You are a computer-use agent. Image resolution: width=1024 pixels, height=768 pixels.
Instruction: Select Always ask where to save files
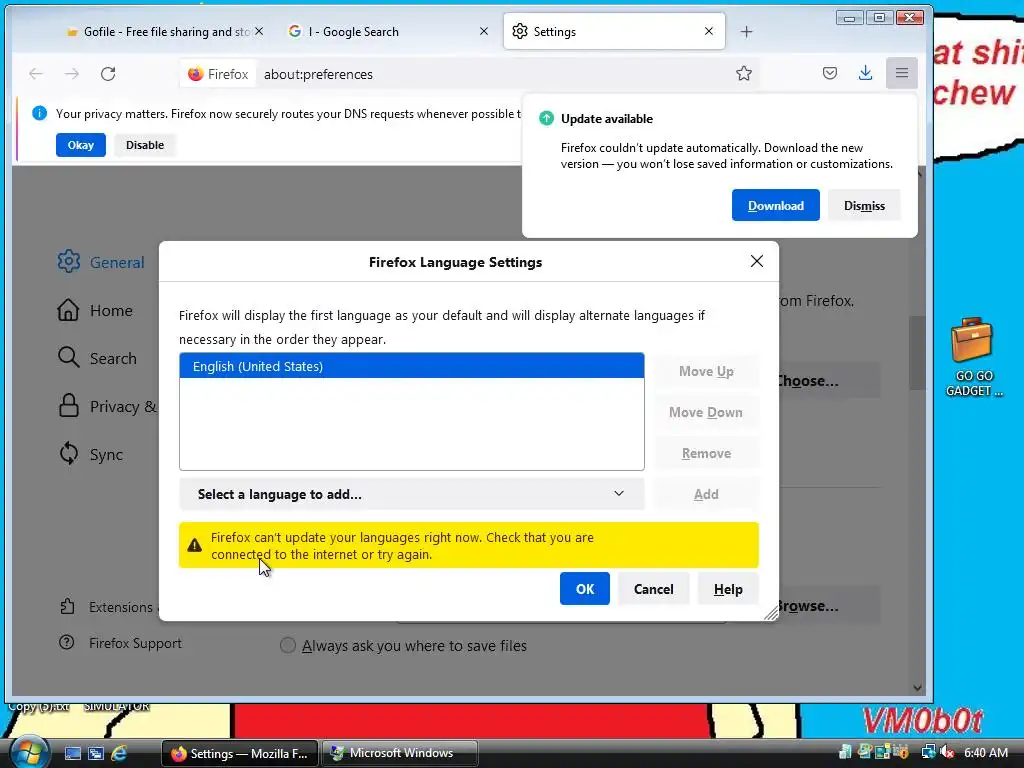pyautogui.click(x=287, y=645)
